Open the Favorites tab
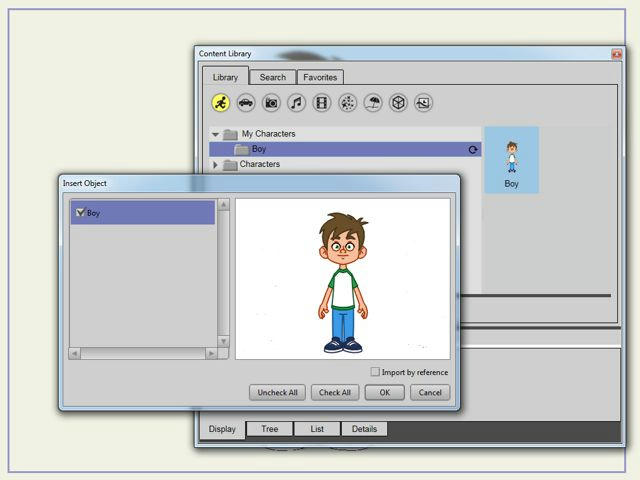 [320, 77]
